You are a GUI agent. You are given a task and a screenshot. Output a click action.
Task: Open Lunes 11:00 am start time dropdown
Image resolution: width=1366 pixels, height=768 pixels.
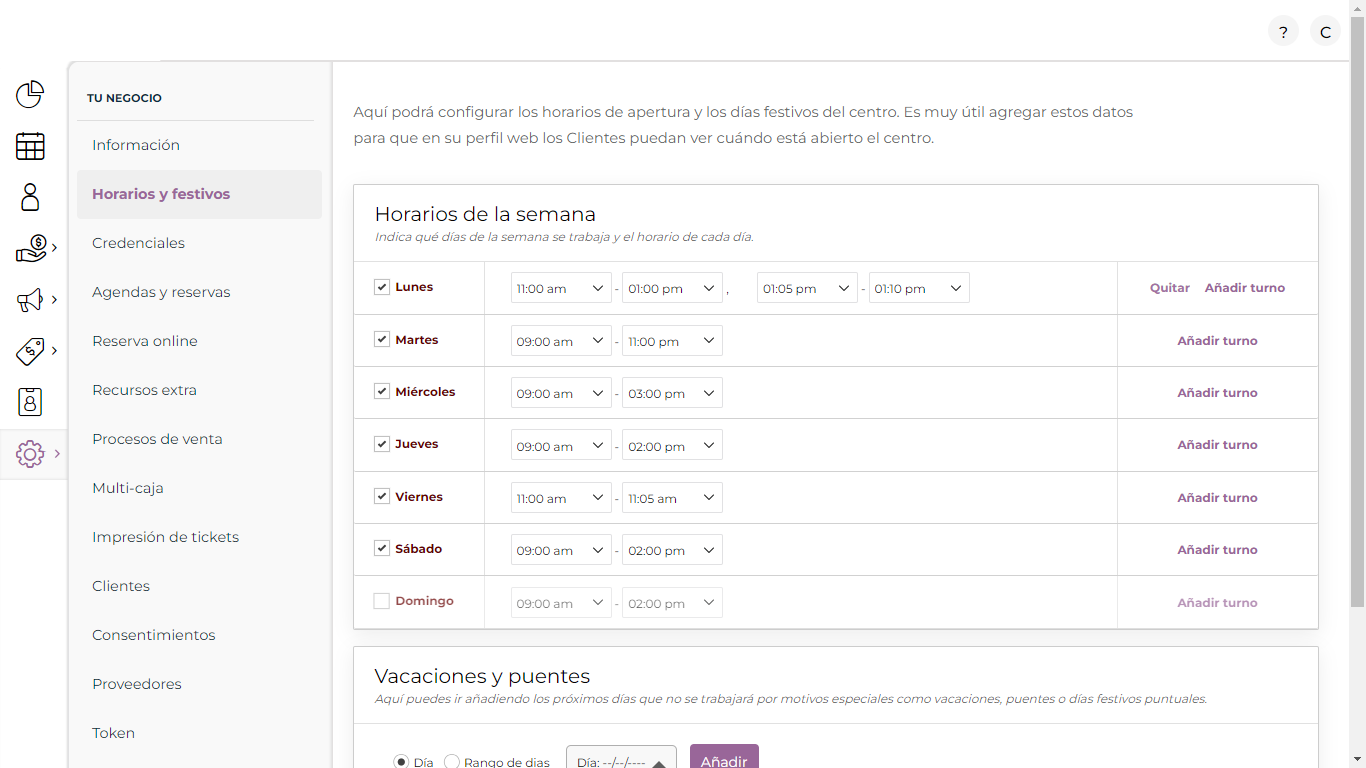coord(561,288)
